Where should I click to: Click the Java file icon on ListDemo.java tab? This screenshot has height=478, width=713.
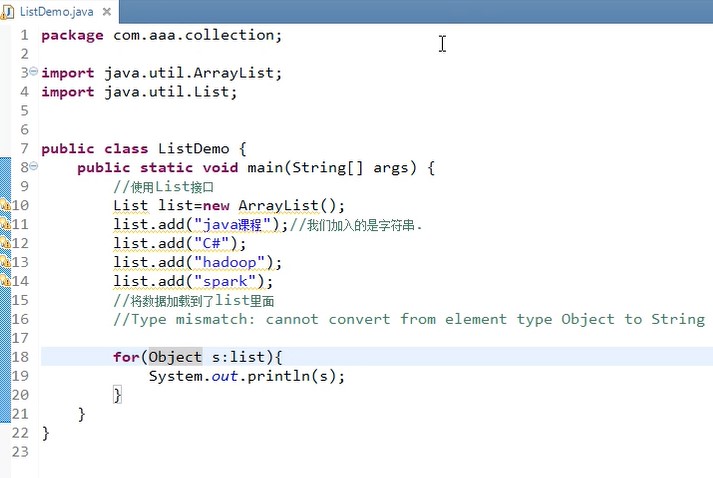tap(7, 12)
